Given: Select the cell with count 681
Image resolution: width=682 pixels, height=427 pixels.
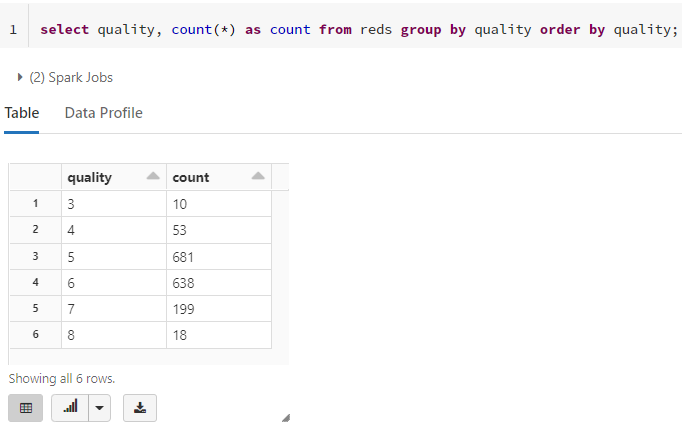Looking at the screenshot, I should point(219,257).
